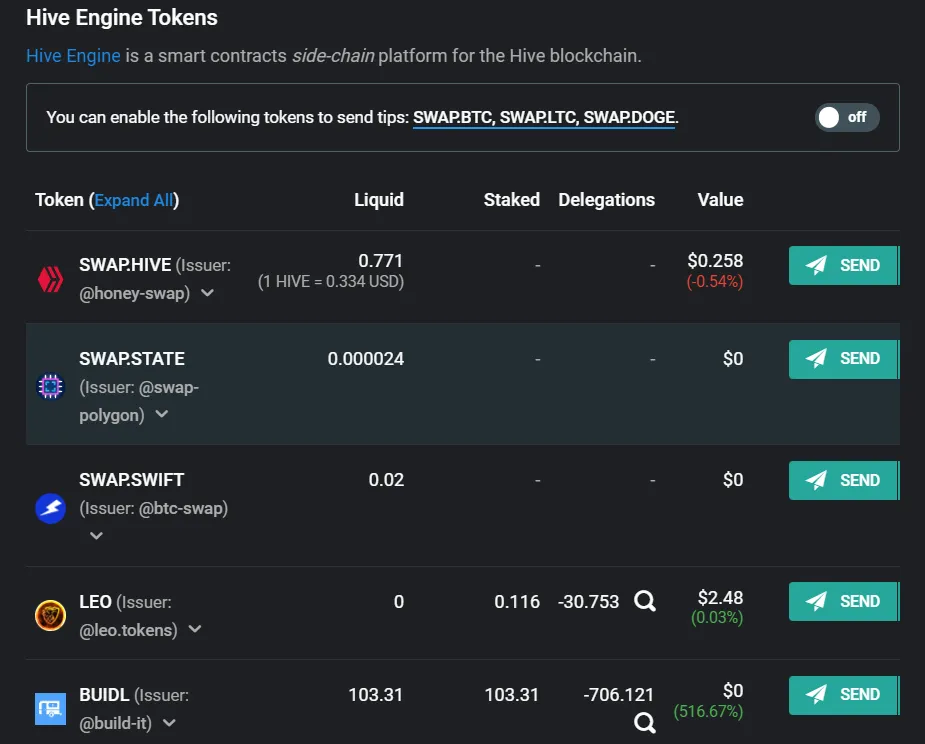Click the Hive Engine Tokens heading
Image resolution: width=925 pixels, height=744 pixels.
[x=122, y=18]
